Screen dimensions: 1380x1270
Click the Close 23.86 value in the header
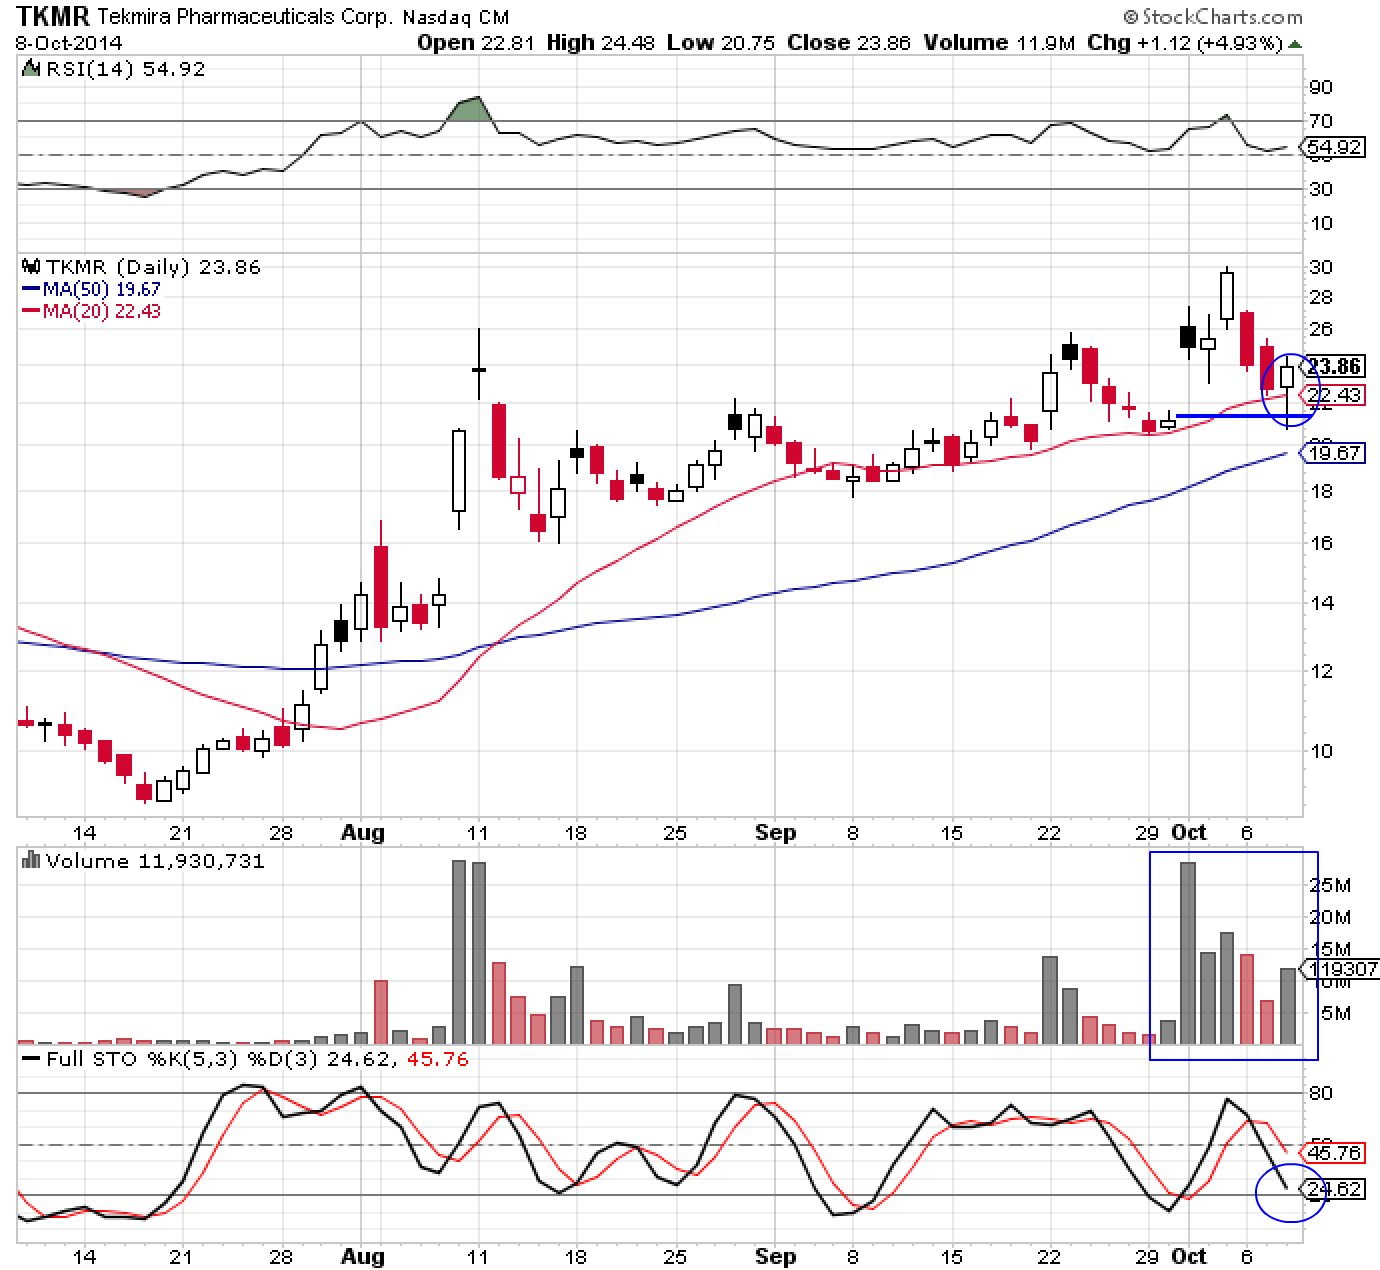click(x=848, y=43)
